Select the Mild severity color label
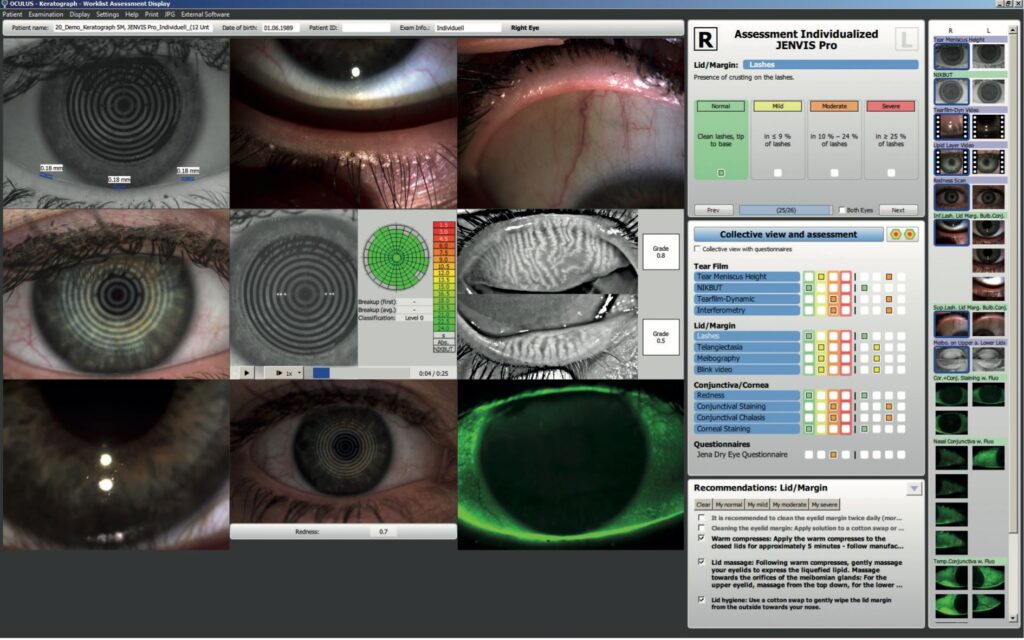Viewport: 1024px width, 640px height. [x=777, y=106]
